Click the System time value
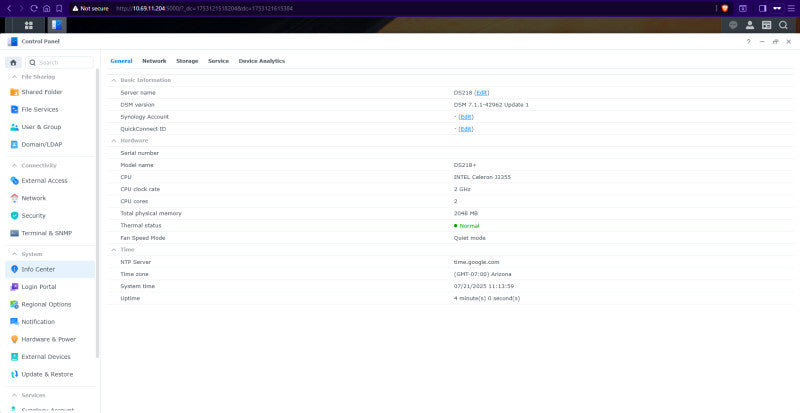Image resolution: width=800 pixels, height=413 pixels. tap(484, 286)
